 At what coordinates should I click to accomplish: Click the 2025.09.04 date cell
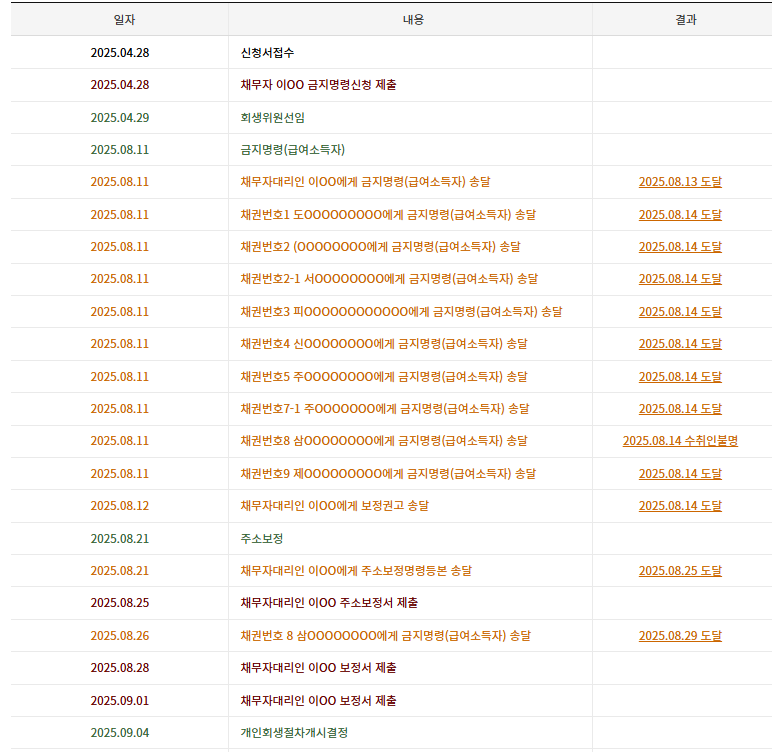(x=120, y=733)
